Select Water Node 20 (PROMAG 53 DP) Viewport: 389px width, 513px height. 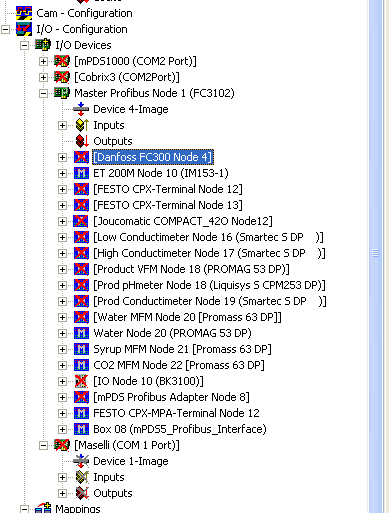[172, 333]
